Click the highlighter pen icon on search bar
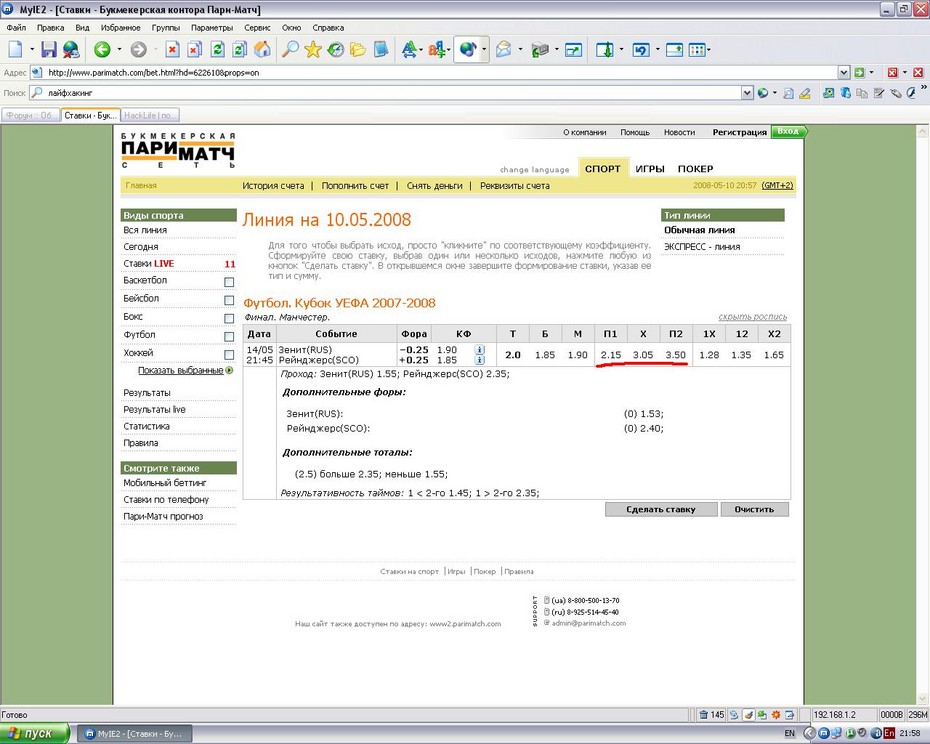 point(804,93)
